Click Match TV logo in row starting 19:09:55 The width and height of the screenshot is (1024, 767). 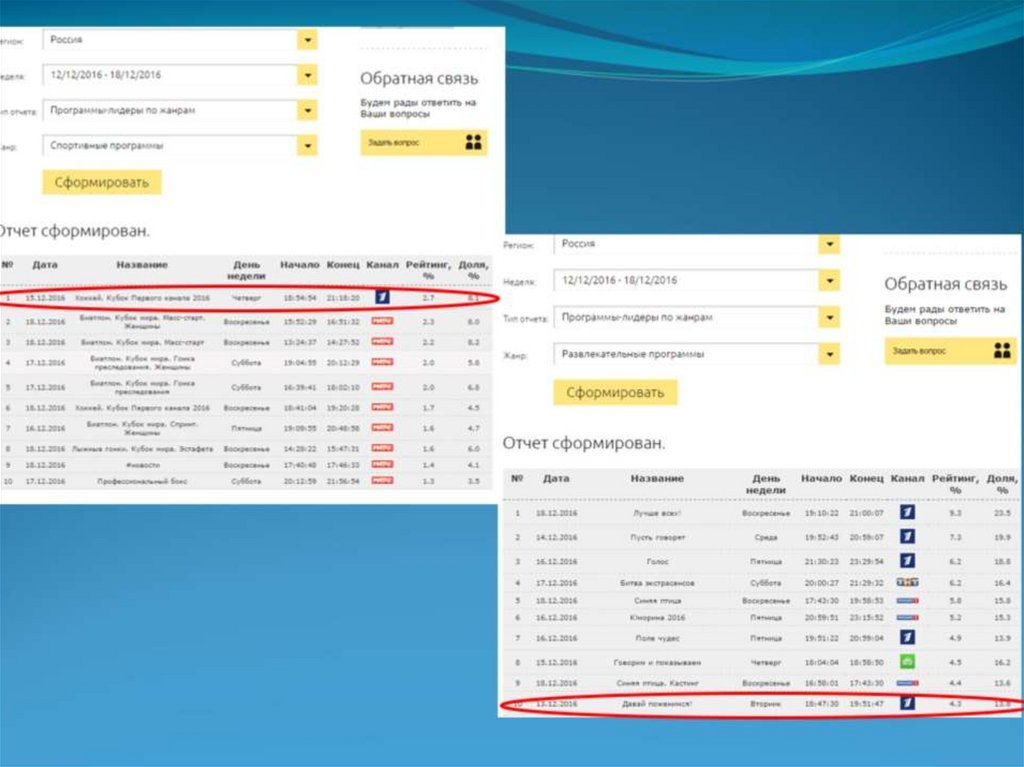coord(382,428)
